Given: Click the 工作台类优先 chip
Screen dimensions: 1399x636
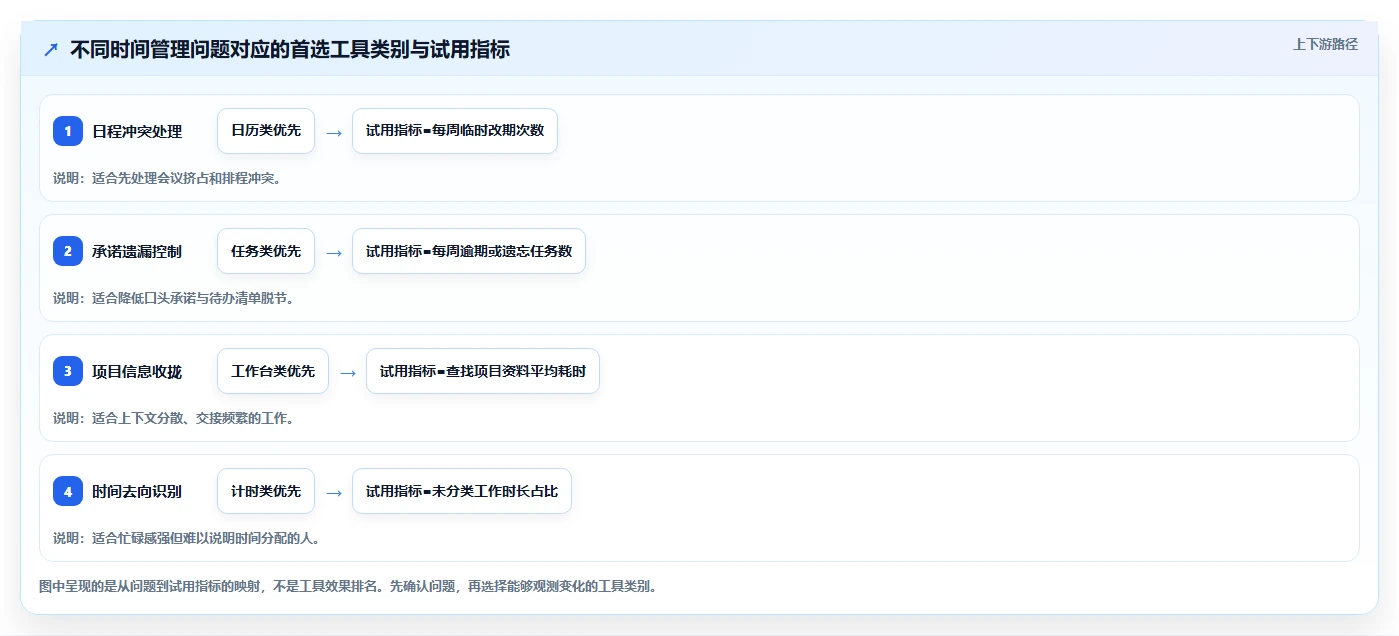Looking at the screenshot, I should pos(273,371).
